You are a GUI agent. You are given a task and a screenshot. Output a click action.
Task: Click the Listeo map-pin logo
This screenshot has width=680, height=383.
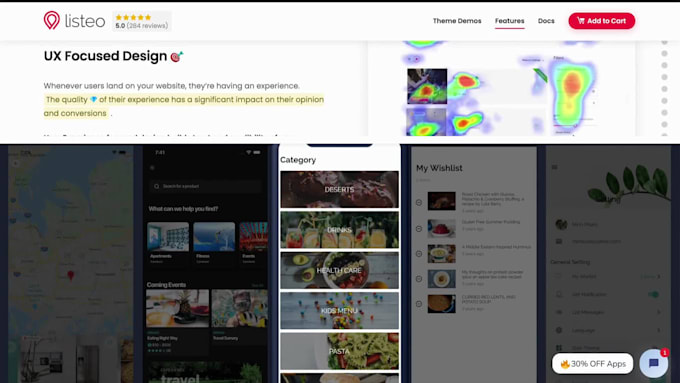(x=52, y=20)
